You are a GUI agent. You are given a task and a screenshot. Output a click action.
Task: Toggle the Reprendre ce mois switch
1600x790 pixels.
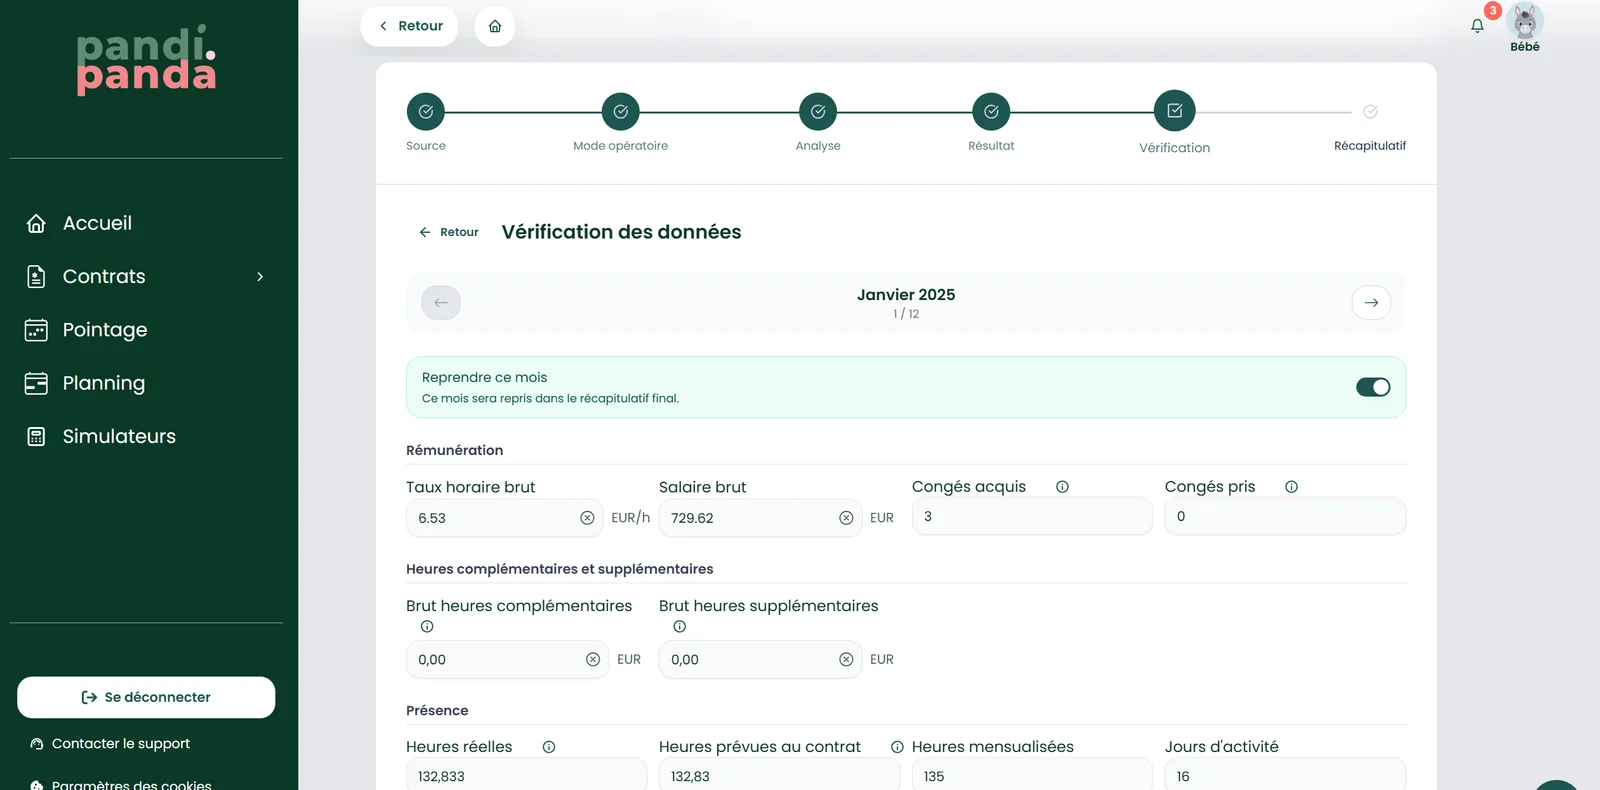[1373, 387]
